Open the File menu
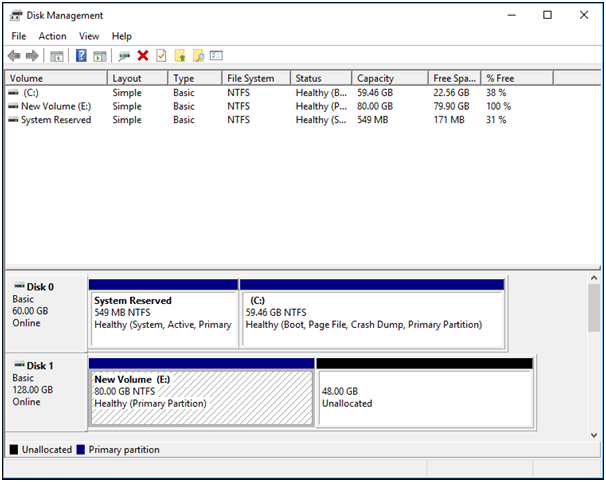This screenshot has width=606, height=482. pos(19,36)
